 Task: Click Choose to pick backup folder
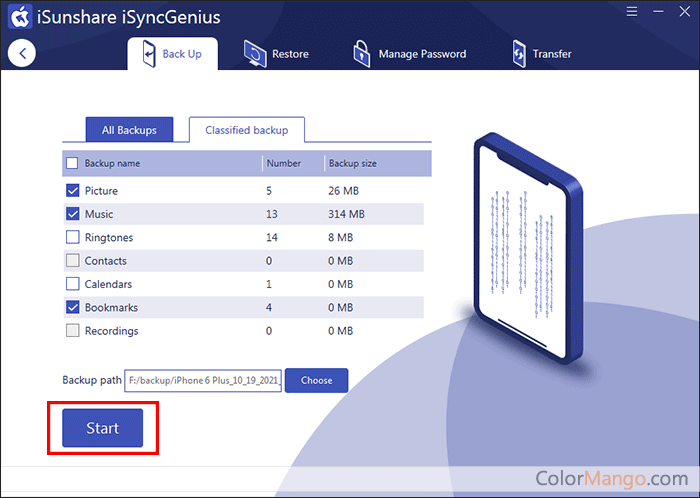pos(316,380)
